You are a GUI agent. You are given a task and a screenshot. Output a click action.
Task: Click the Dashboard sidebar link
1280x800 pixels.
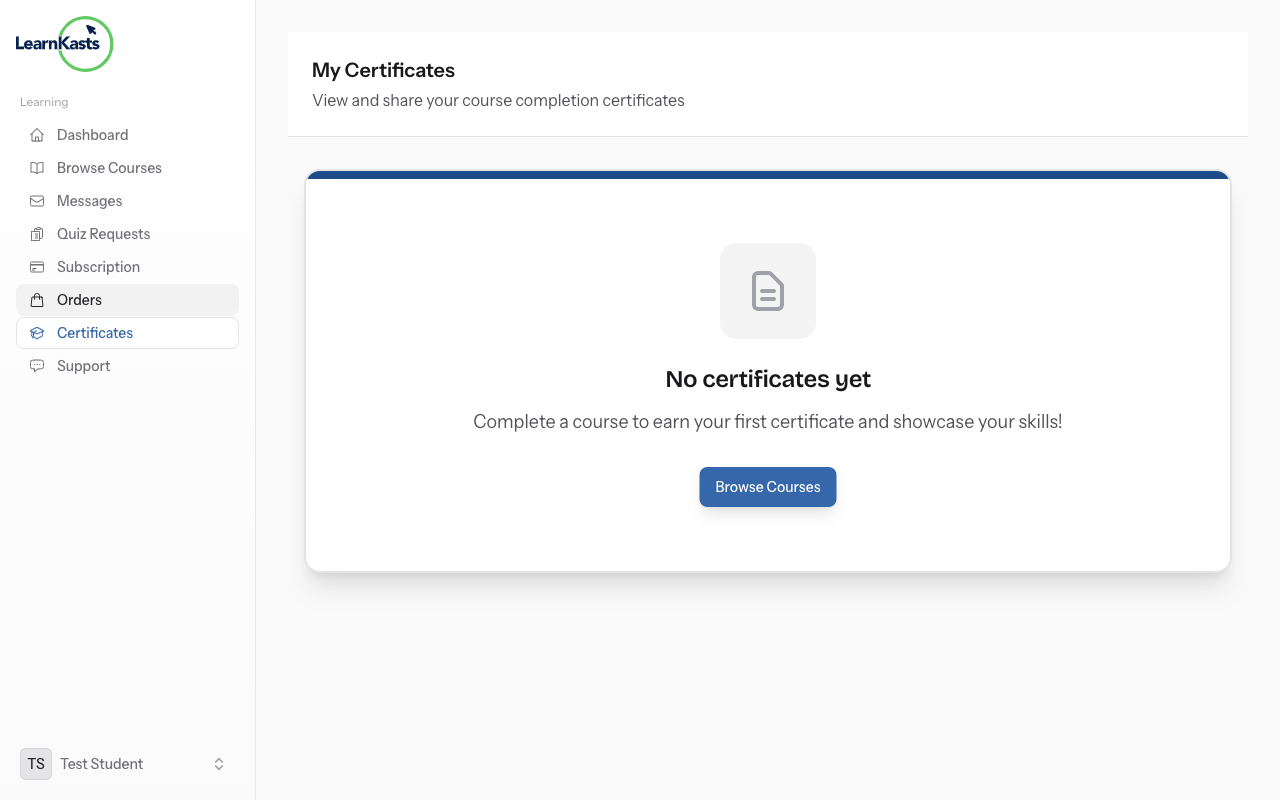coord(93,134)
